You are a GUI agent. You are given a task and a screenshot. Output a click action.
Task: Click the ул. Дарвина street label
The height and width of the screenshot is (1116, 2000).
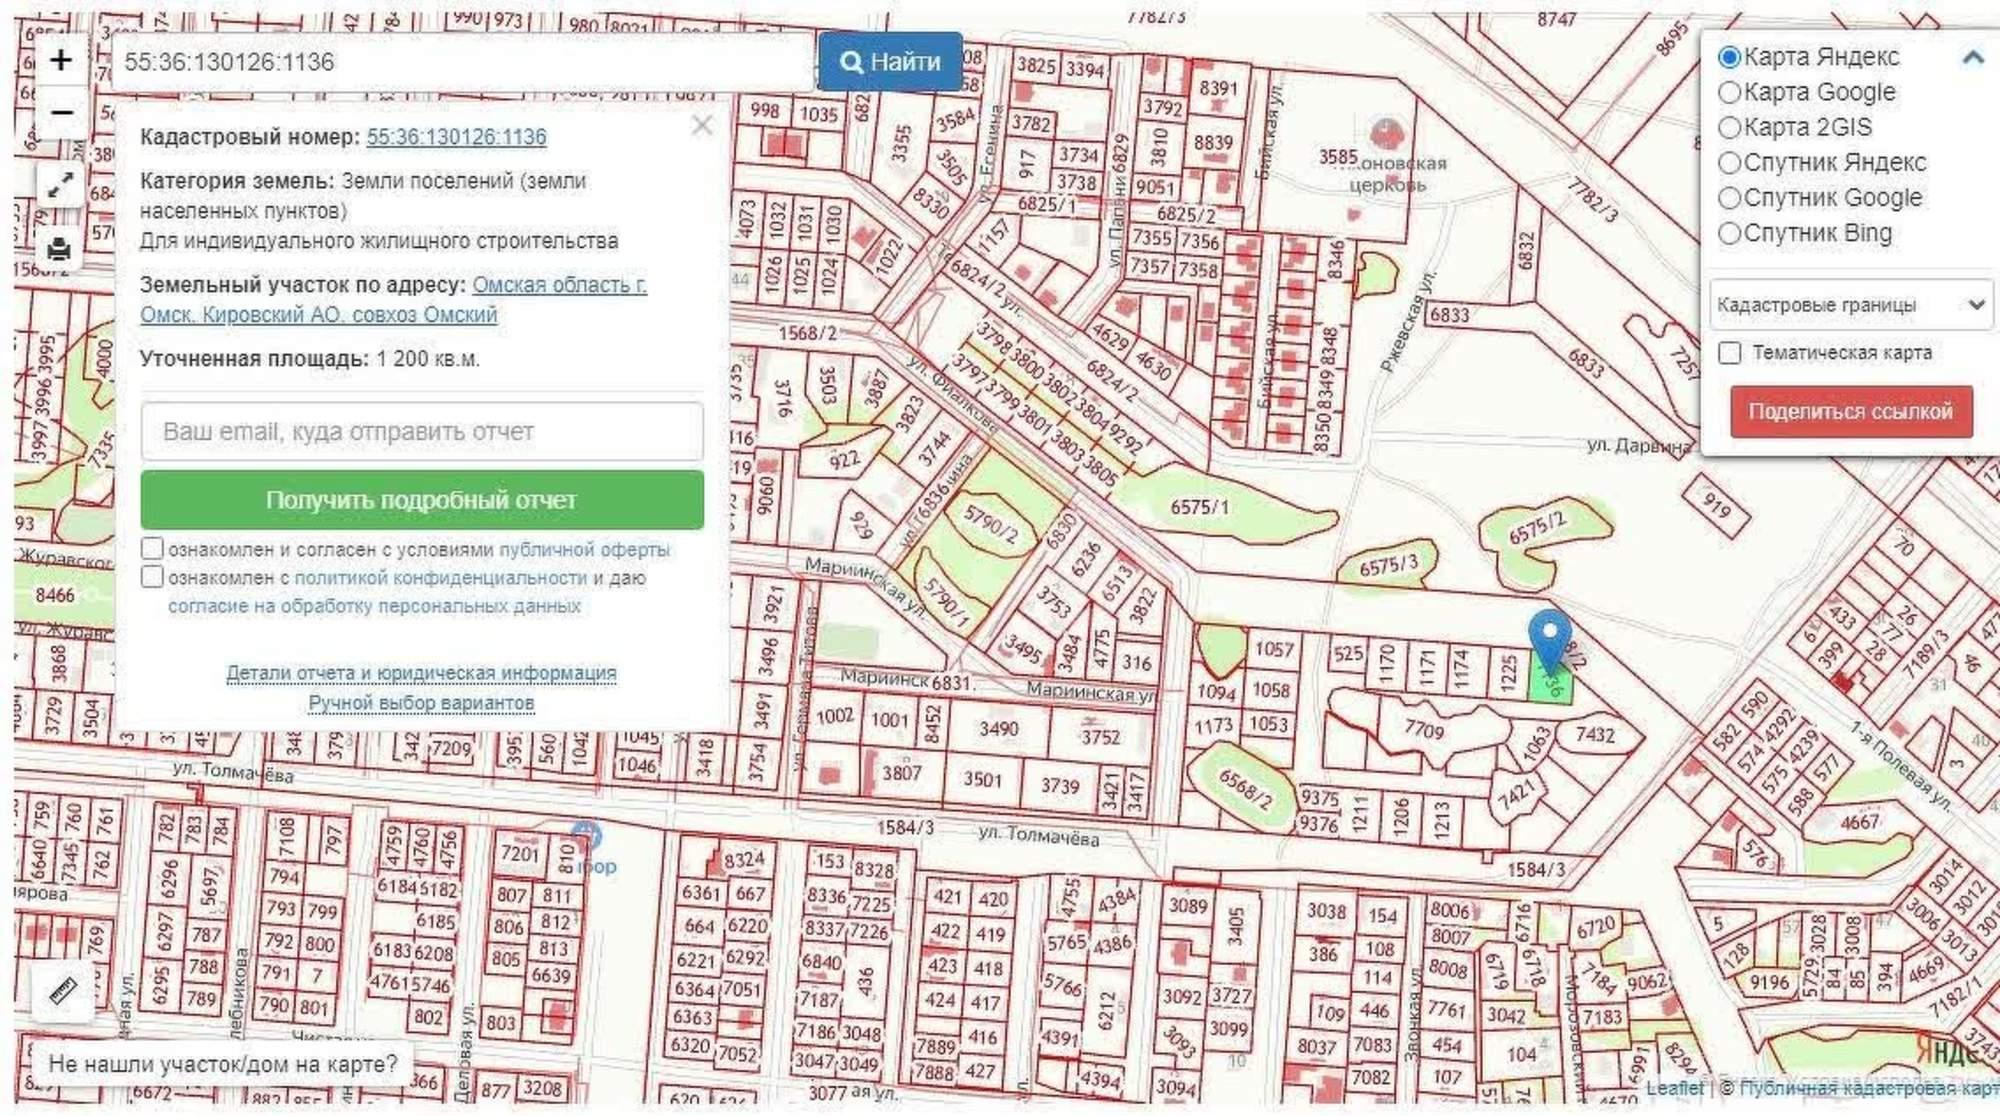tap(1639, 446)
